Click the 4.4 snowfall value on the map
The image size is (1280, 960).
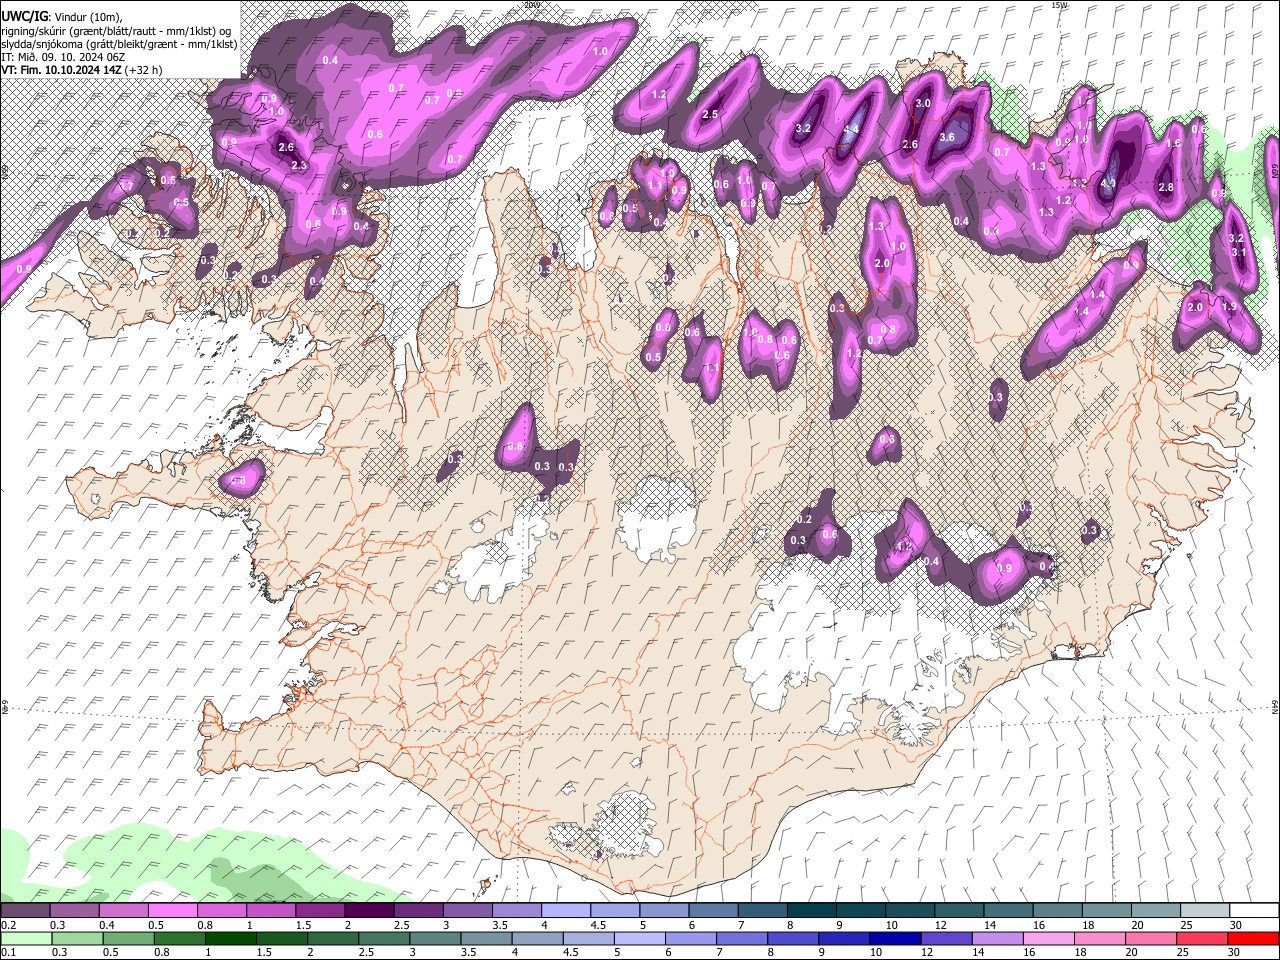tap(852, 130)
